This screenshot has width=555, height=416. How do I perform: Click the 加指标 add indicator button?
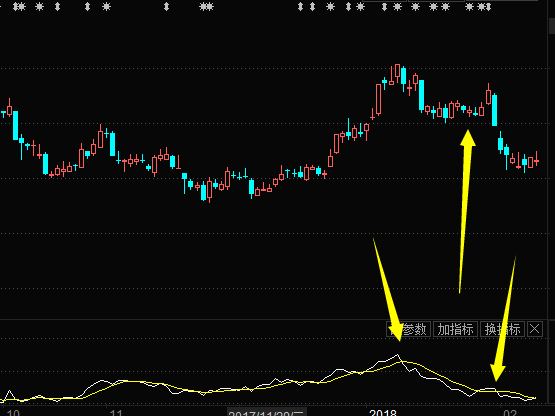point(456,329)
